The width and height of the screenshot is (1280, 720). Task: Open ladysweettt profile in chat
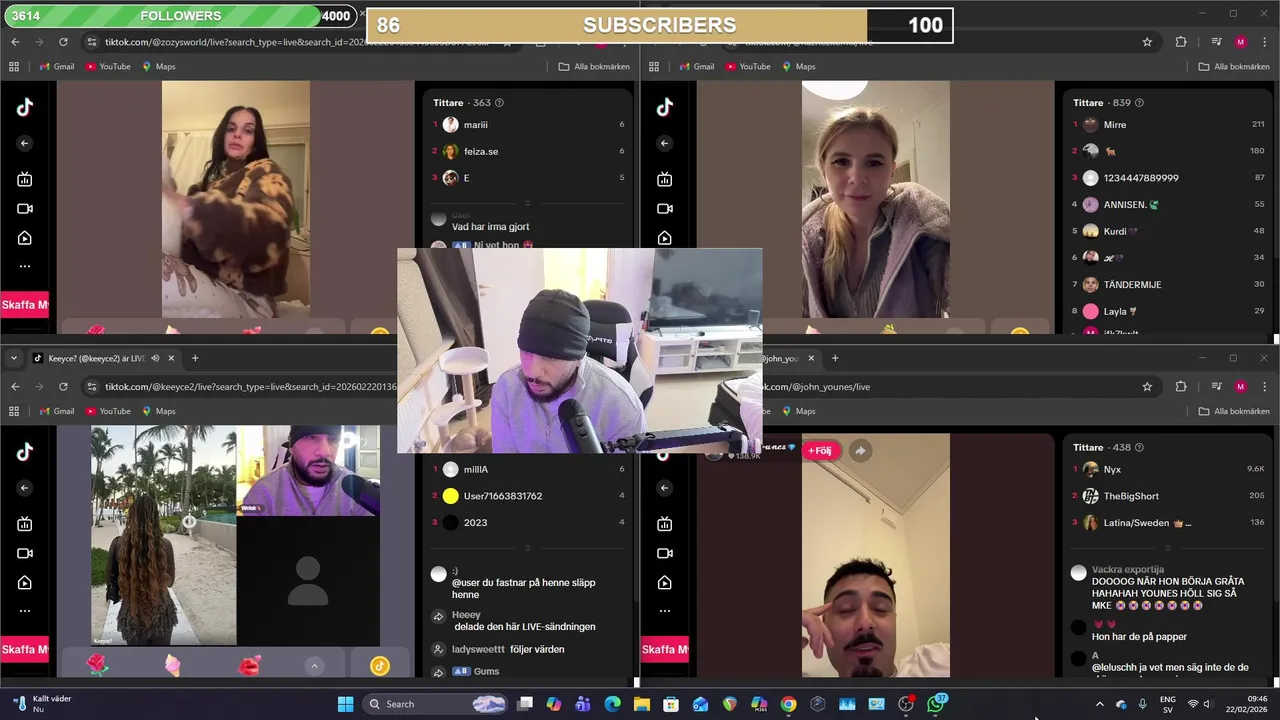point(478,649)
